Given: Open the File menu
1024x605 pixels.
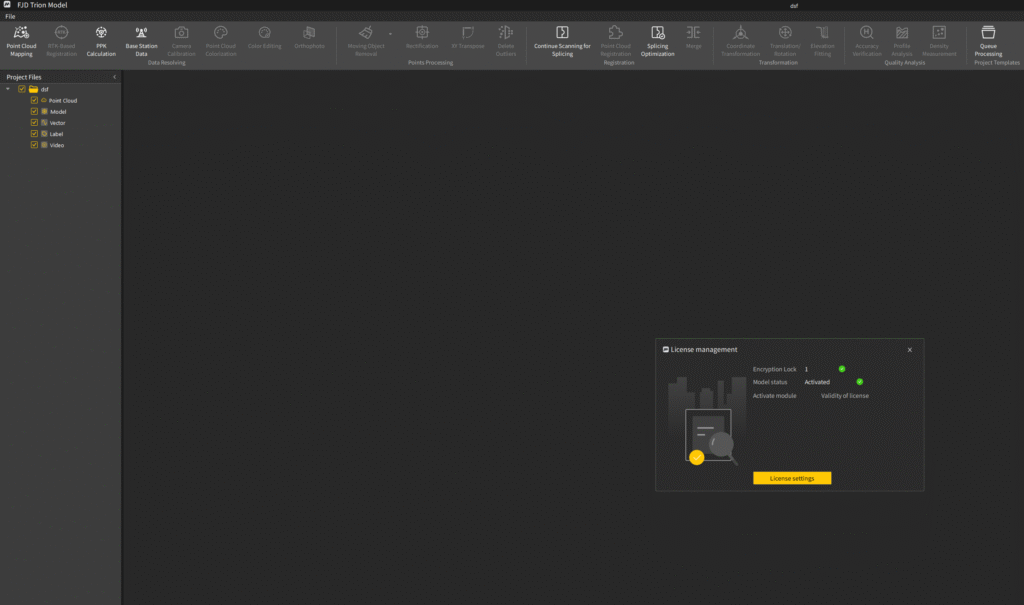Looking at the screenshot, I should tap(10, 16).
